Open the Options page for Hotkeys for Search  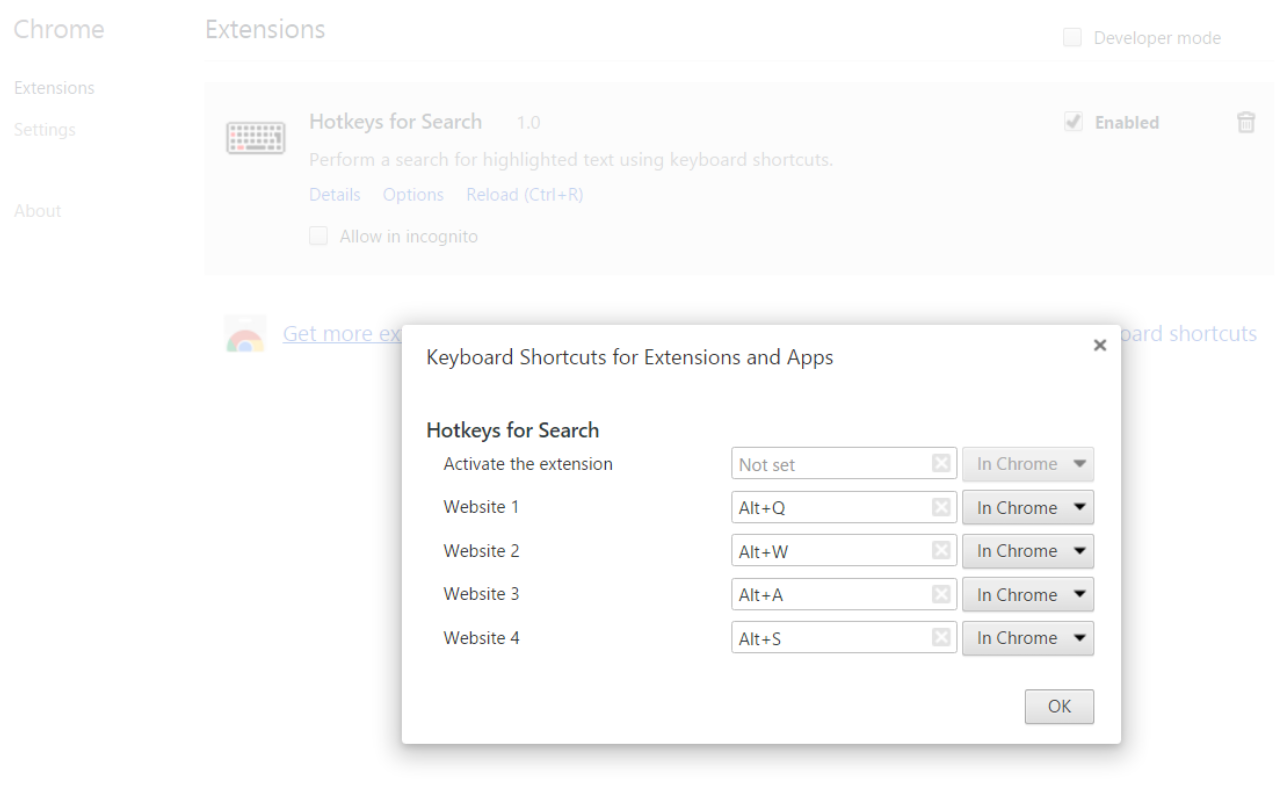(413, 194)
